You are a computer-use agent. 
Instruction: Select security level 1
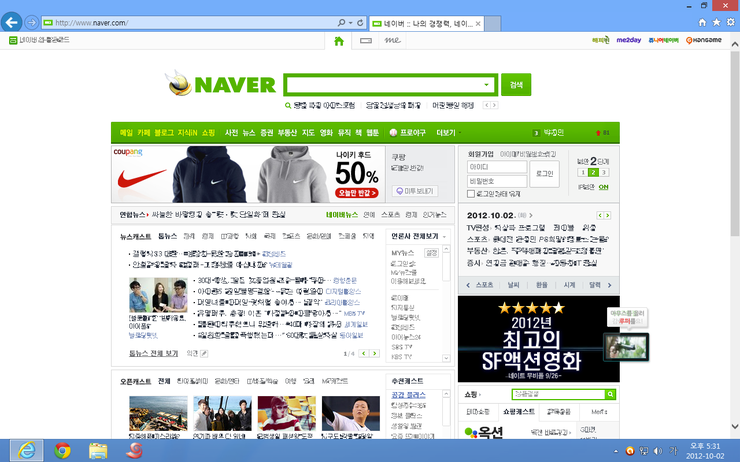pyautogui.click(x=583, y=173)
